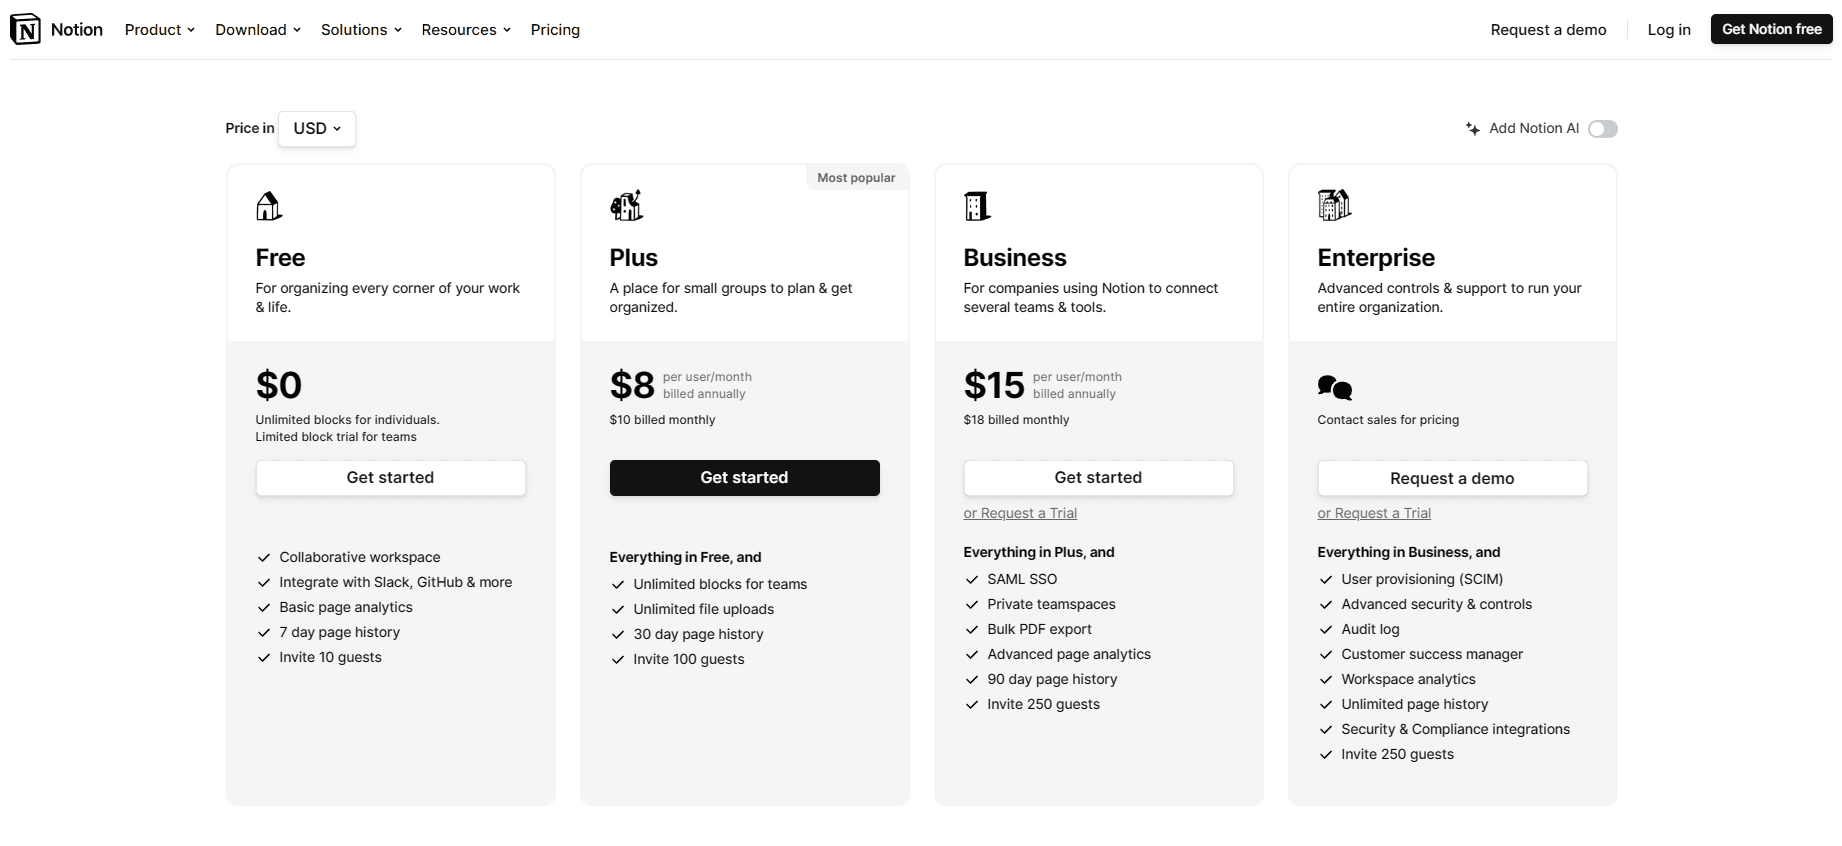Click the Enterprise chat bubbles icon
1842x846 pixels.
click(x=1335, y=387)
